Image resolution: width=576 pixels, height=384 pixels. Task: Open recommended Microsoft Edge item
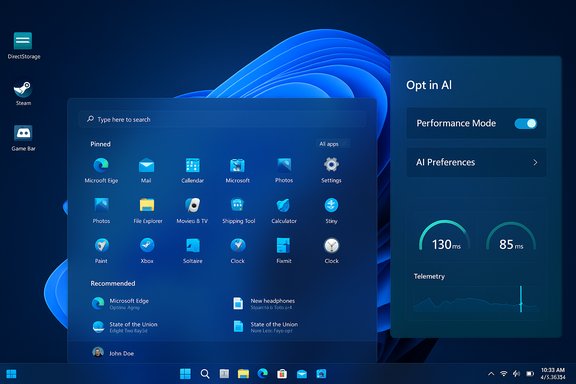pyautogui.click(x=121, y=304)
